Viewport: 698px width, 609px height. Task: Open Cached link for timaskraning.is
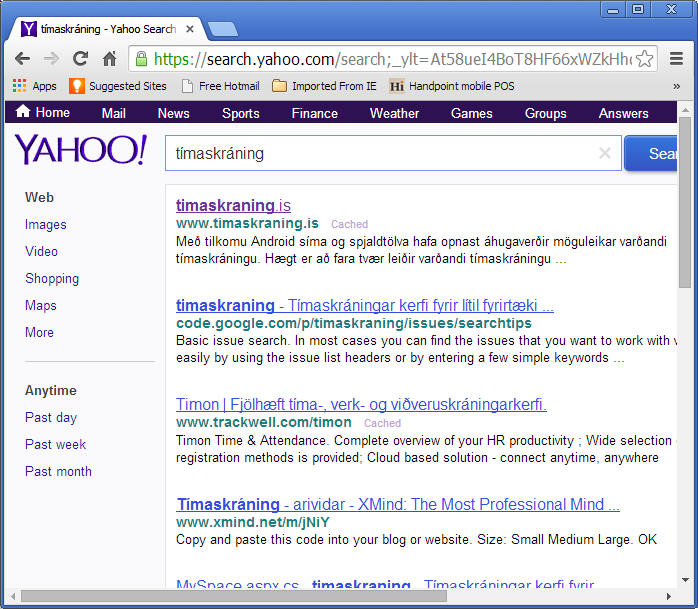pyautogui.click(x=349, y=224)
